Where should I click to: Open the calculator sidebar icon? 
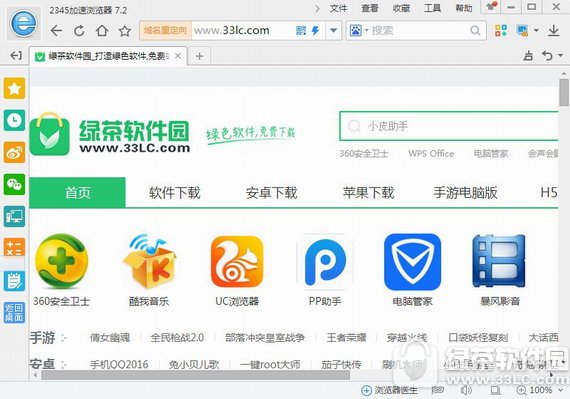(15, 247)
